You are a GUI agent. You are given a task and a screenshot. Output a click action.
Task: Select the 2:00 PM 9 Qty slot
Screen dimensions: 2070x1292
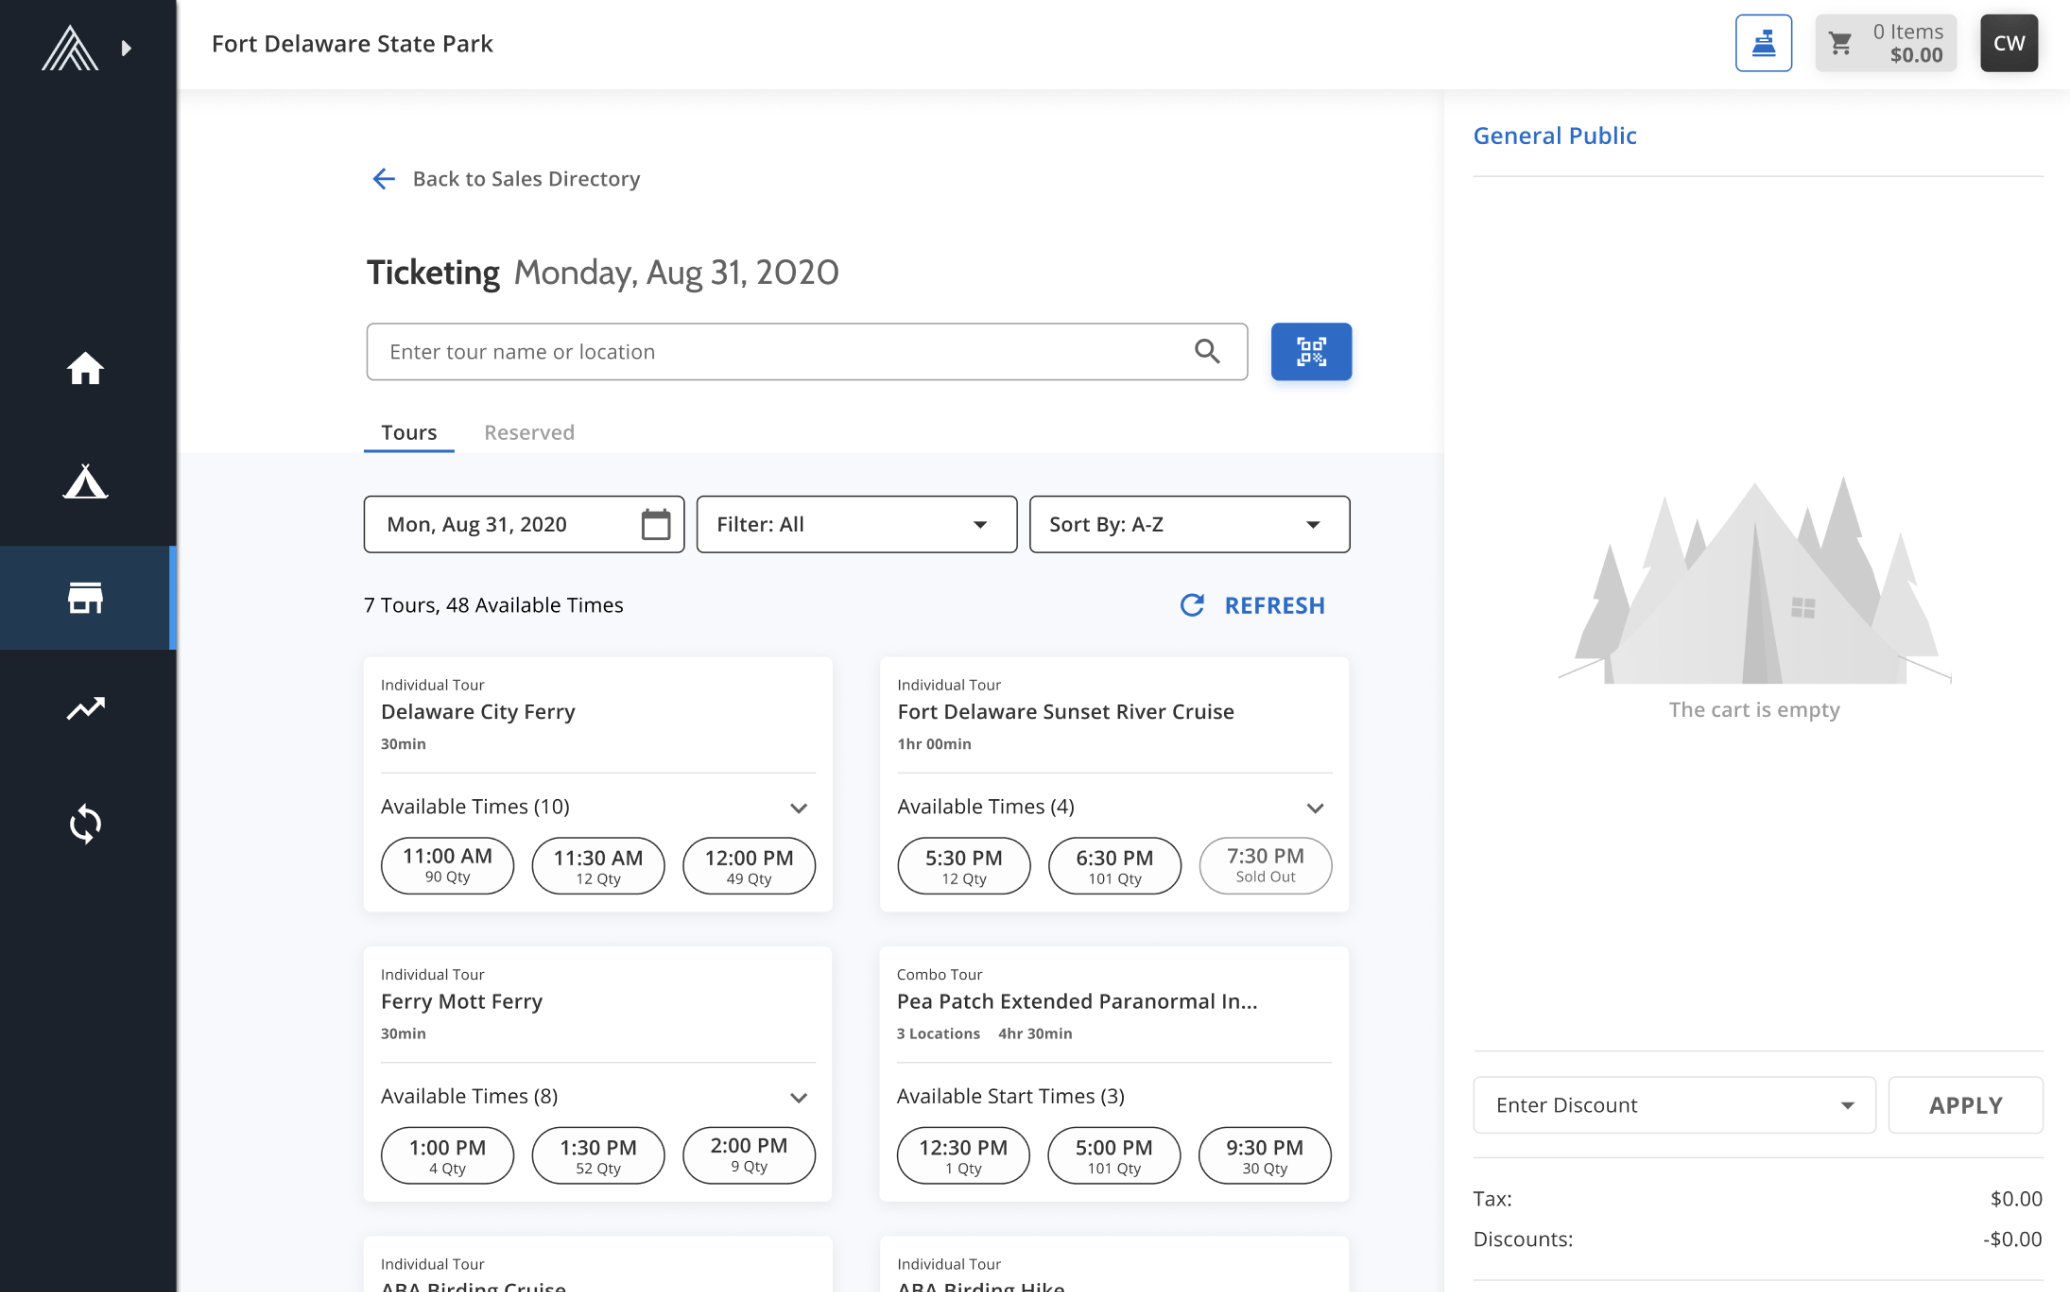[749, 1155]
